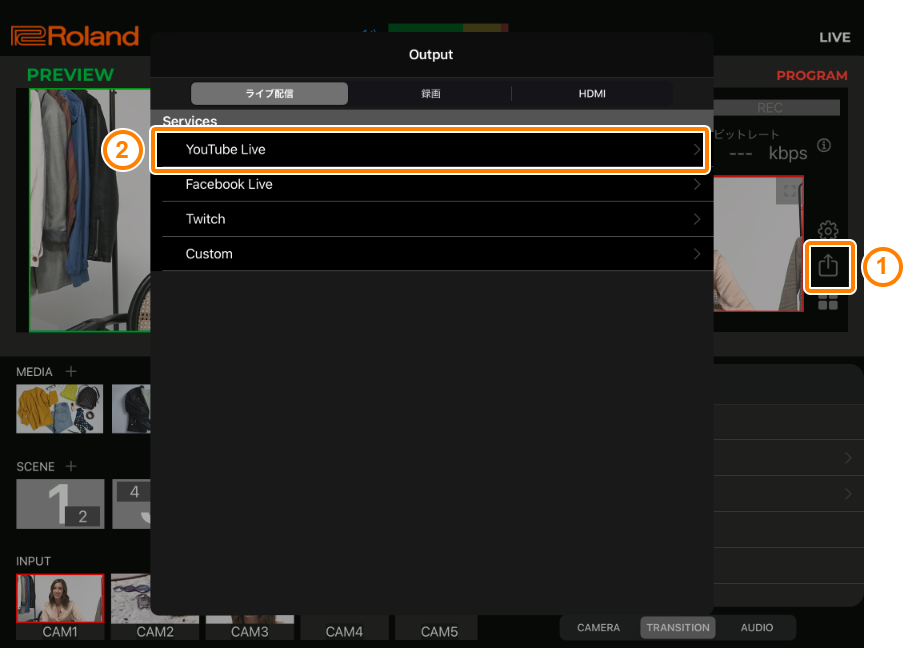Select the scene thumbnail numbered 4
The image size is (906, 650).
click(131, 504)
